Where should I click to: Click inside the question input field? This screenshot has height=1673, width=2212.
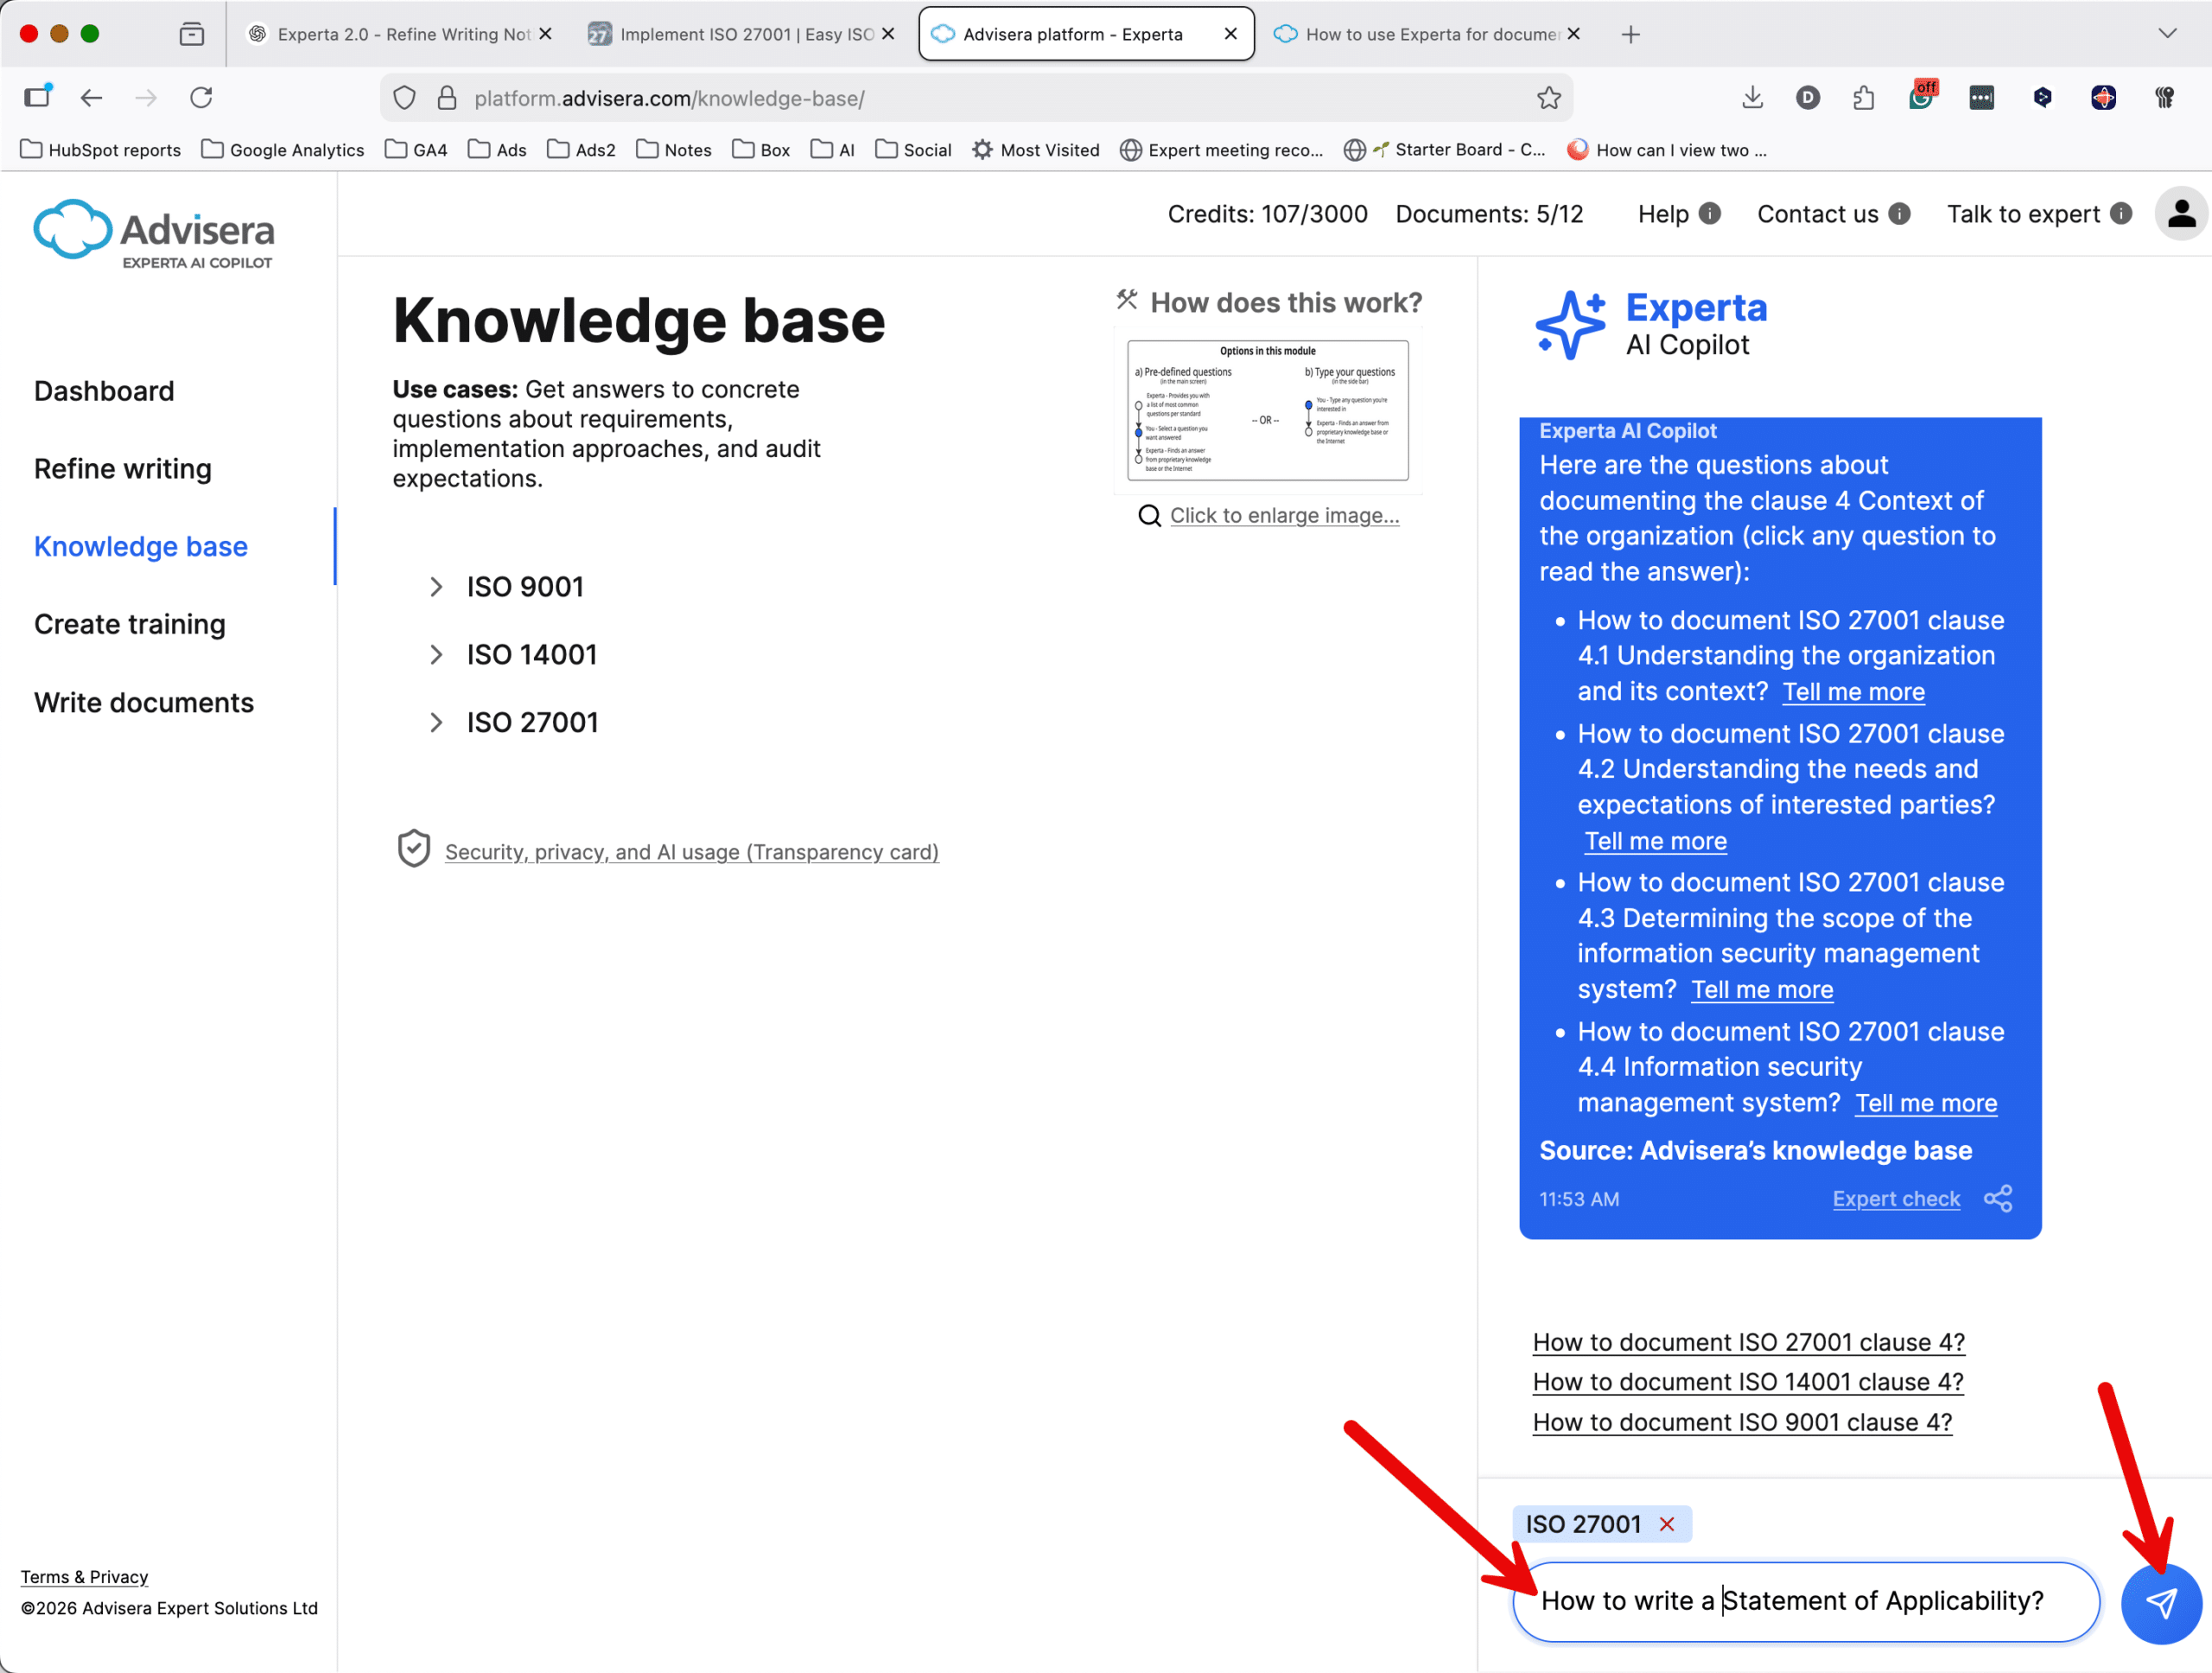(1806, 1601)
